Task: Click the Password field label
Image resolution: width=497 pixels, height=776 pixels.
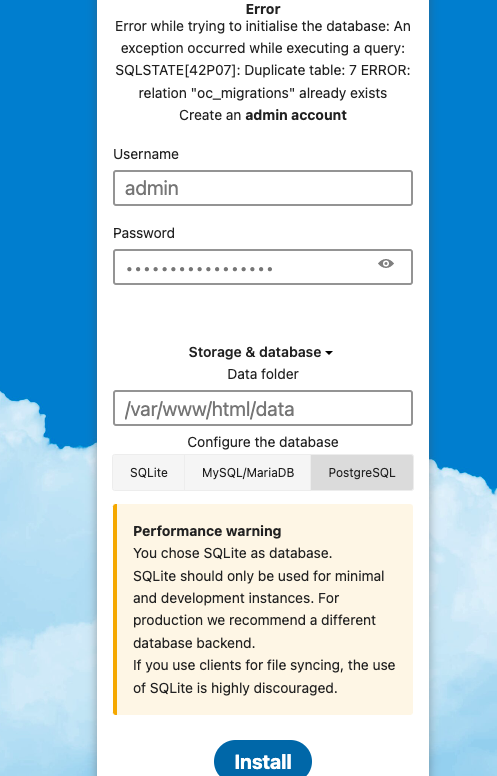Action: pyautogui.click(x=144, y=233)
